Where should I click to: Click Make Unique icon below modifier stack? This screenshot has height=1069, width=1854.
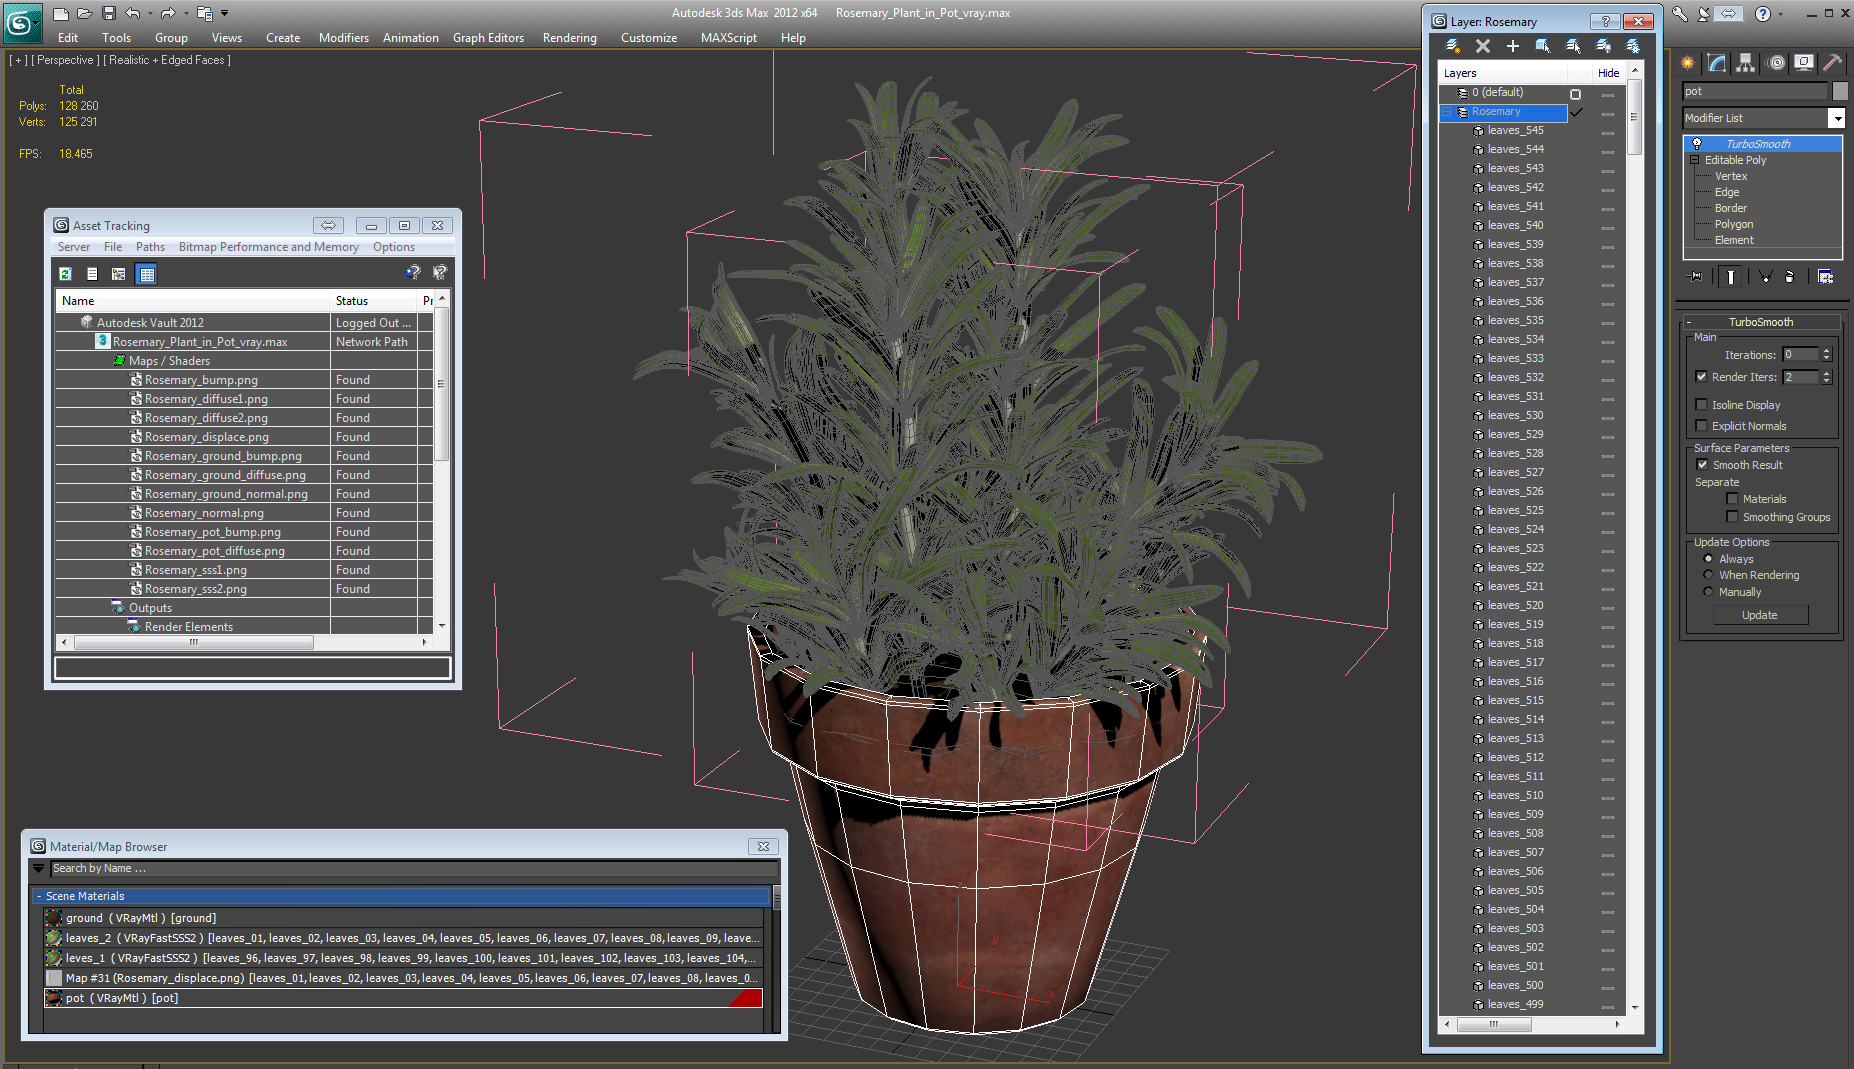1765,277
